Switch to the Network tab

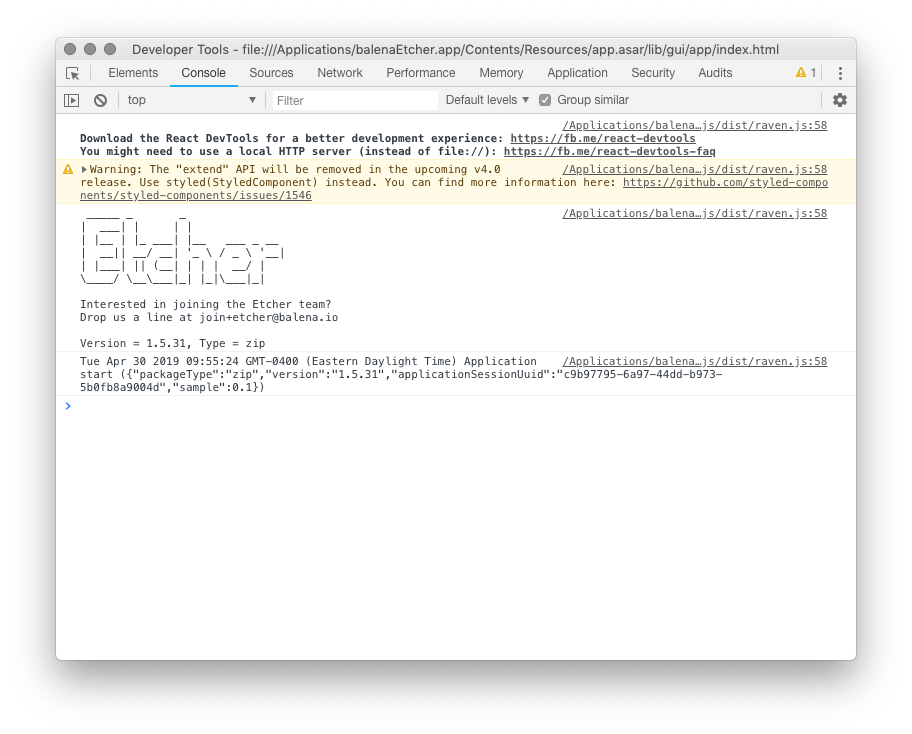point(340,73)
